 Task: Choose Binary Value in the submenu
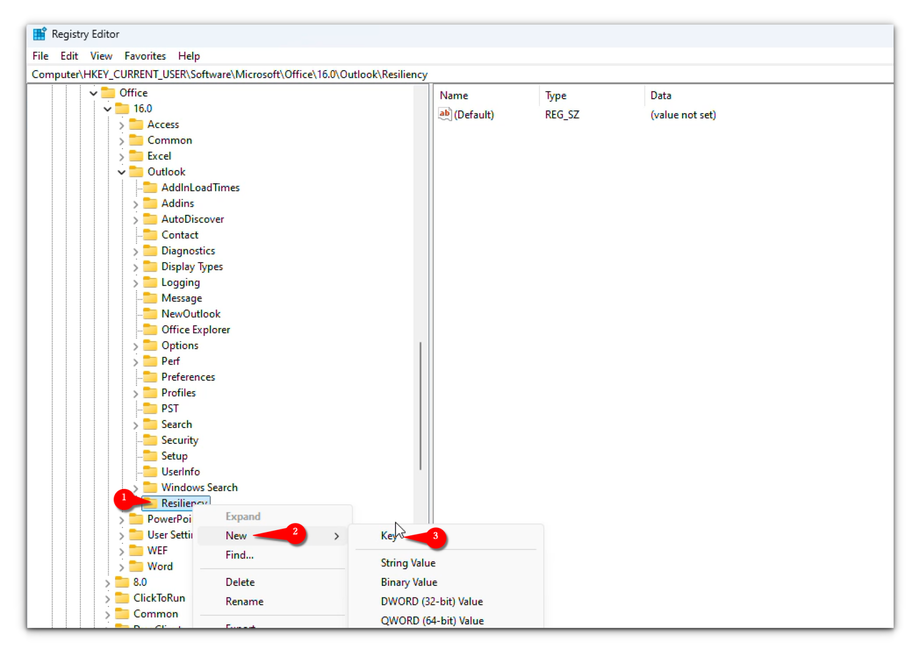(446, 583)
